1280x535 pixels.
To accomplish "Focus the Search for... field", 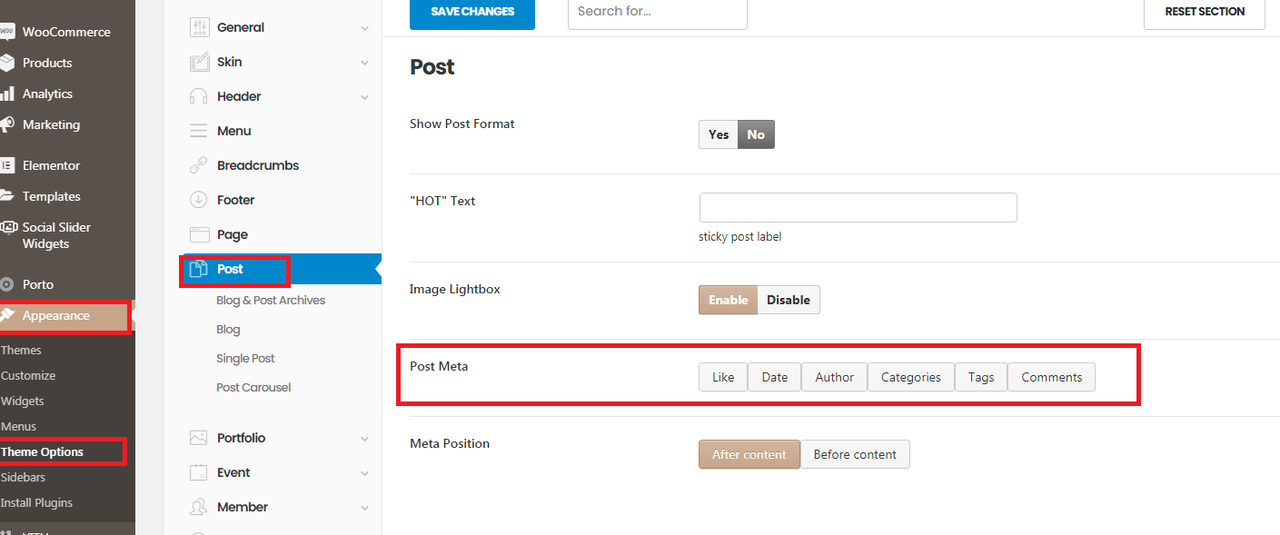I will (x=657, y=12).
